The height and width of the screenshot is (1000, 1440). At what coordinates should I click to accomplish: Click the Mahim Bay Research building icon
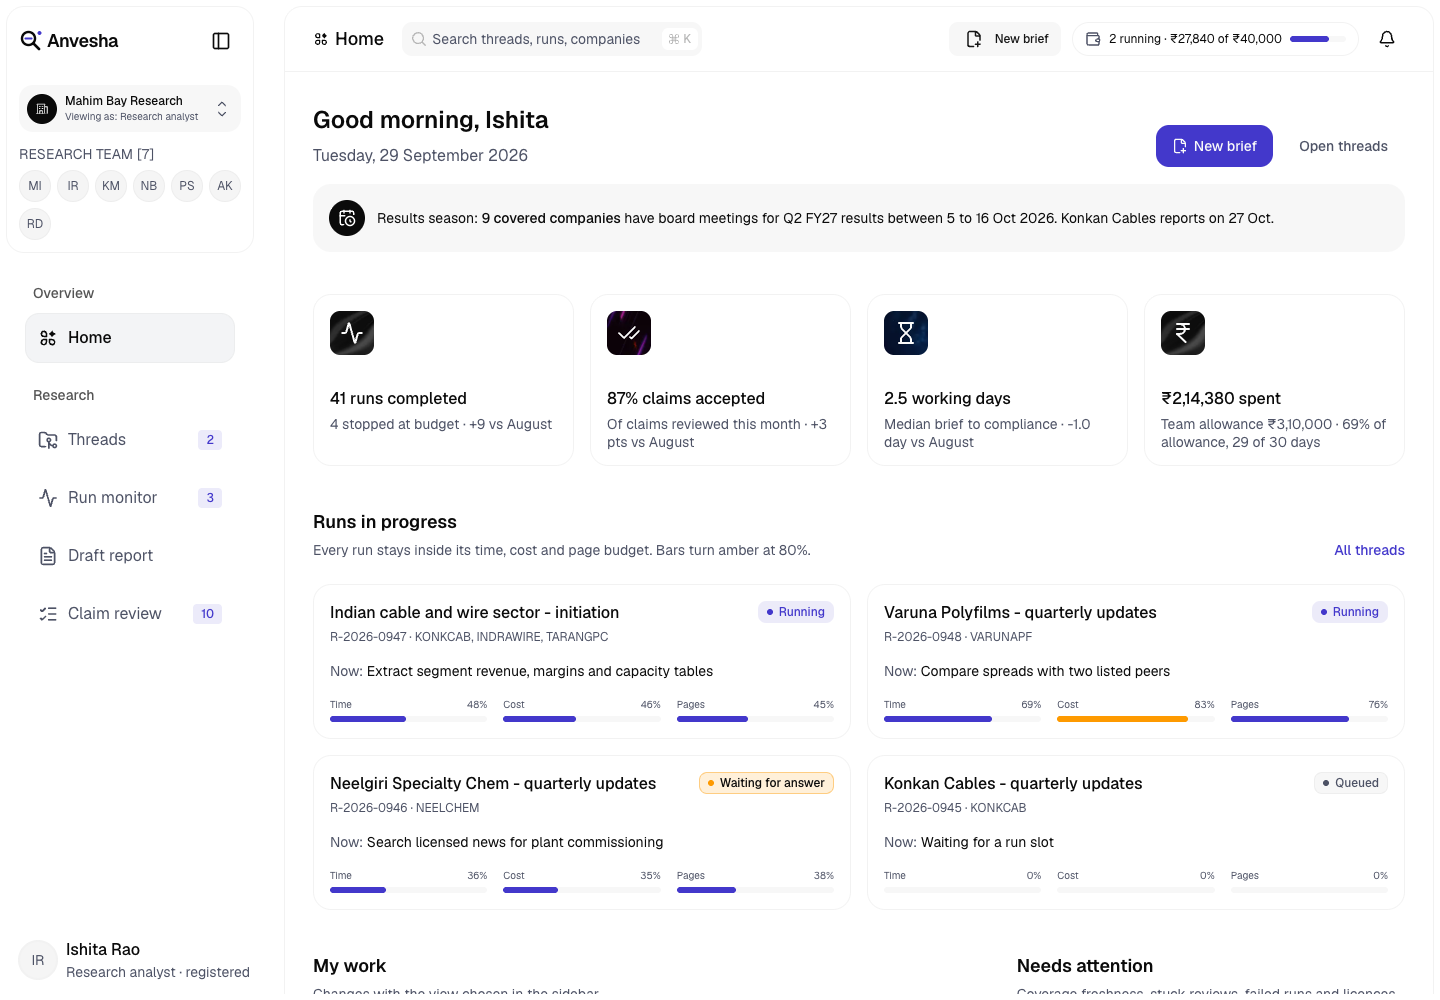42,108
